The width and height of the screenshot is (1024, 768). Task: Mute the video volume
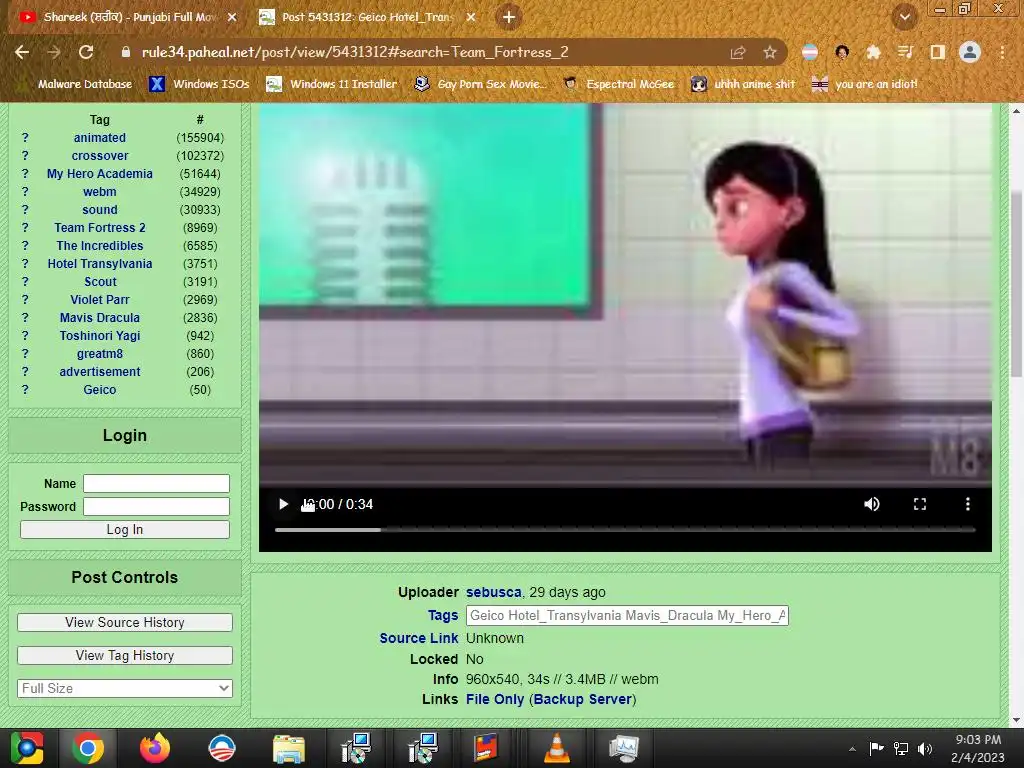(872, 504)
